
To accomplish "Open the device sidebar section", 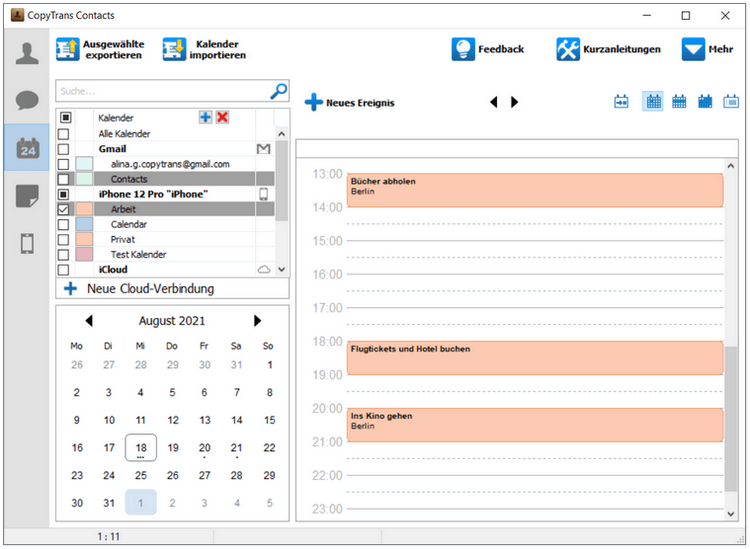I will 27,243.
